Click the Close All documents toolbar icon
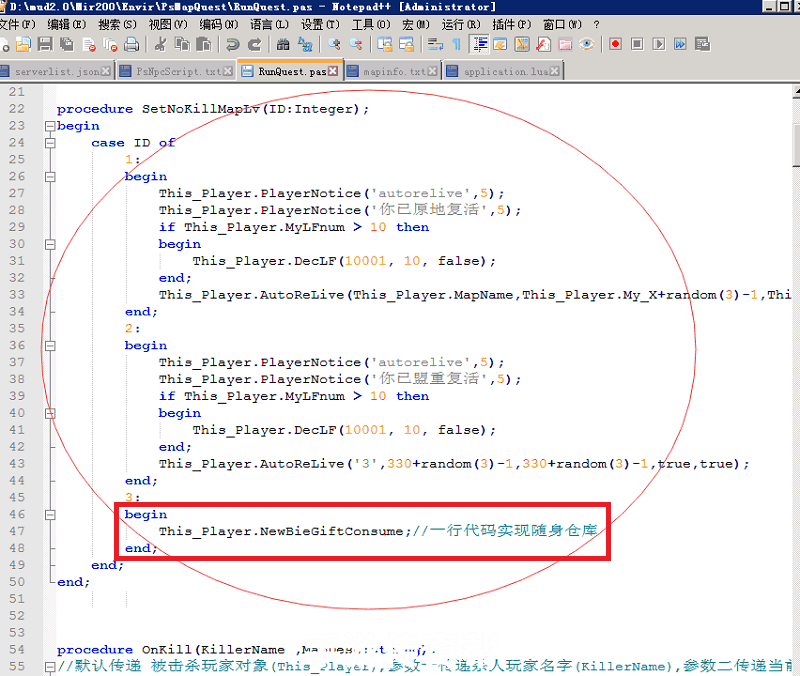The image size is (800, 676). 110,45
